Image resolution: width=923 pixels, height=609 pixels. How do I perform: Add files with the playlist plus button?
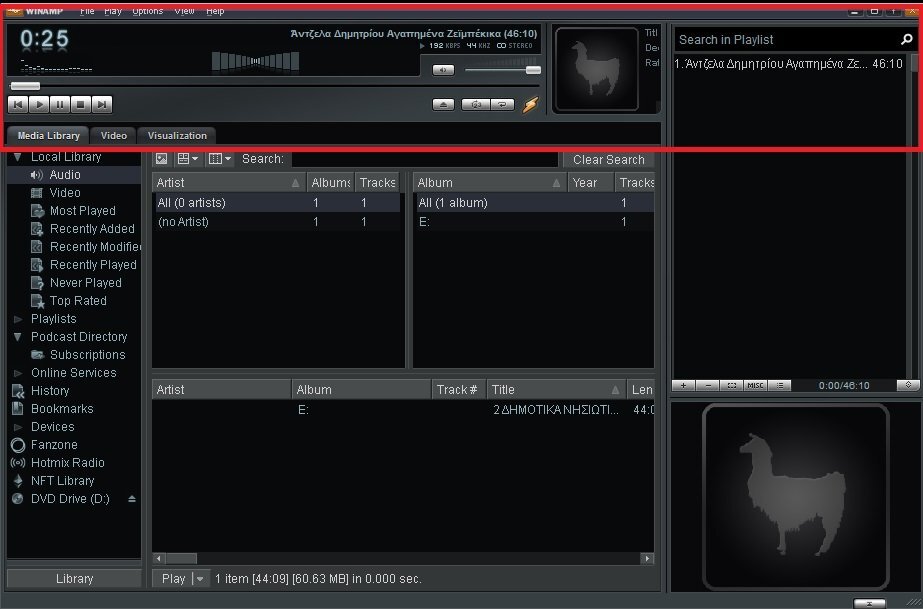[683, 385]
